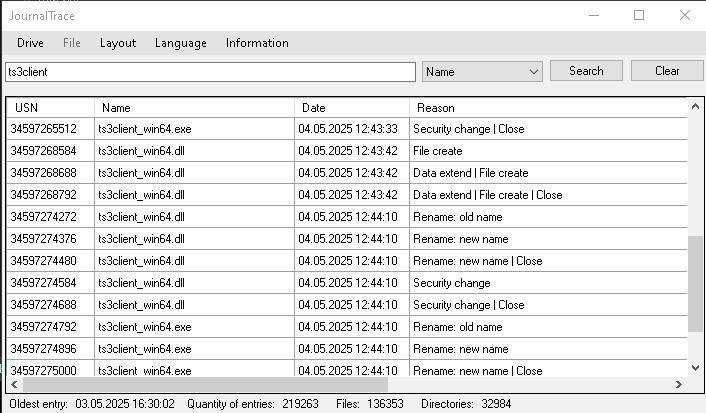Open the Language menu

point(181,43)
